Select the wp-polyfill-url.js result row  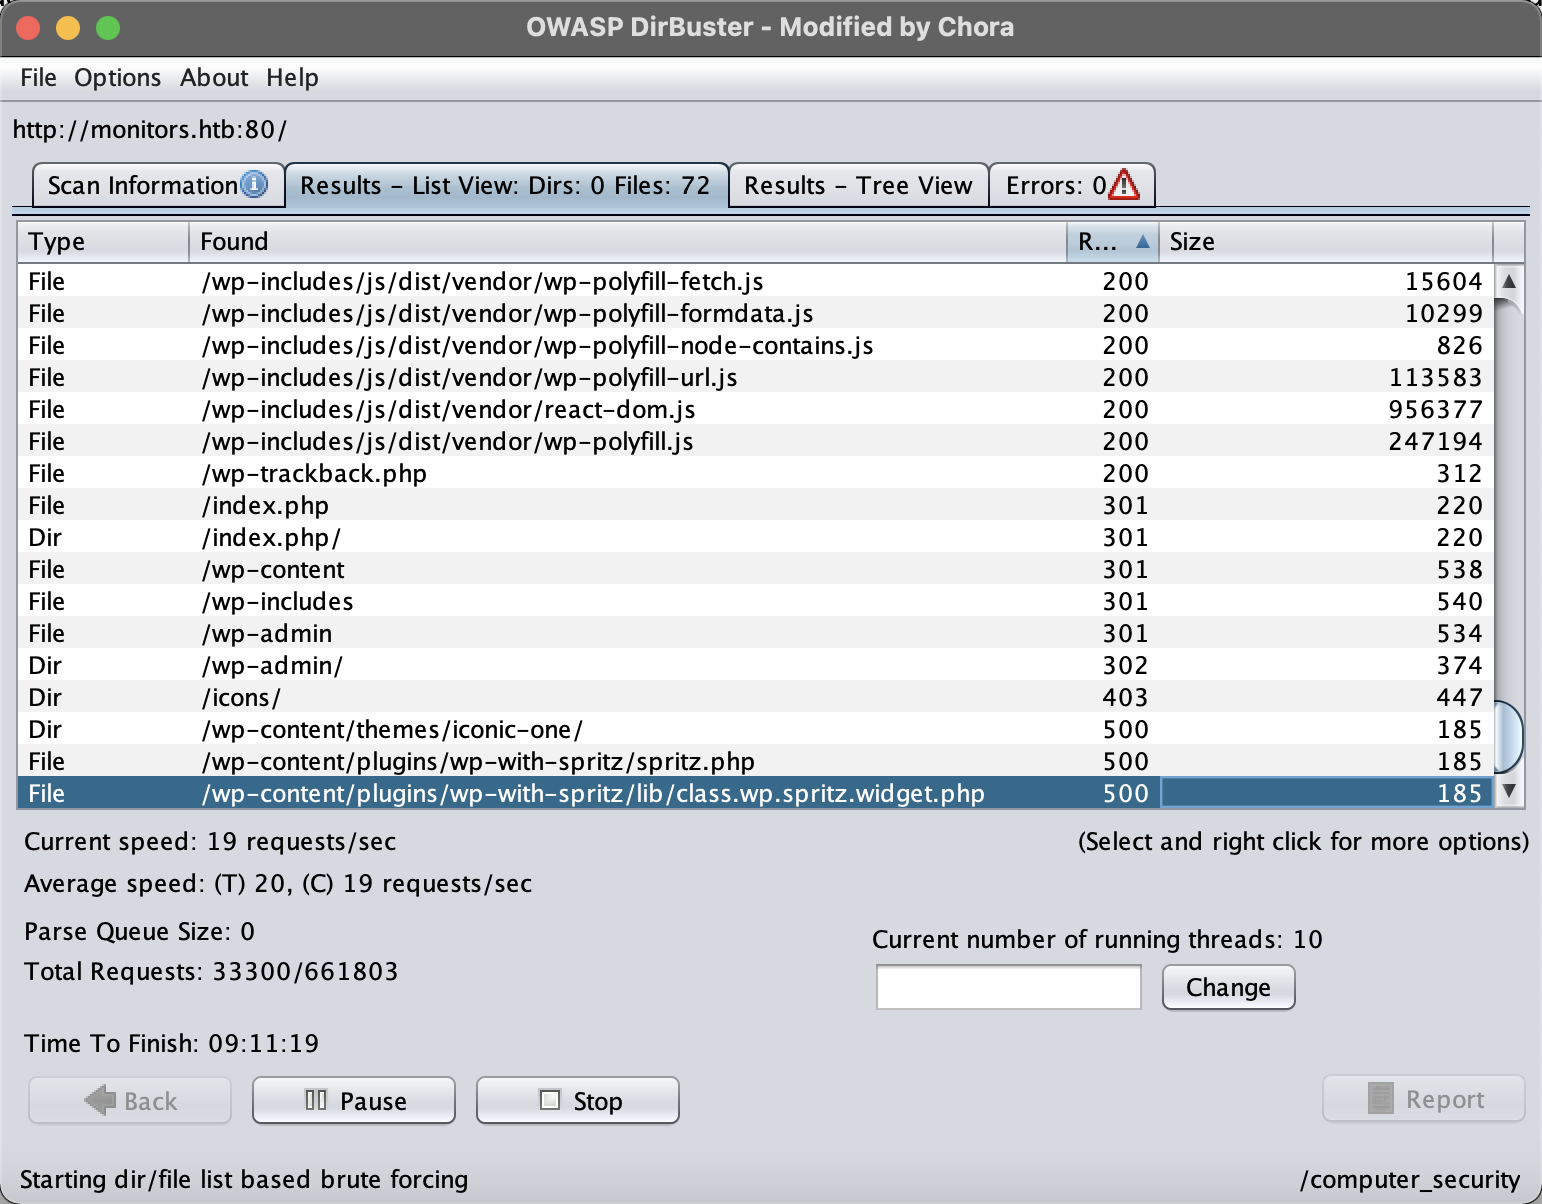click(x=755, y=377)
